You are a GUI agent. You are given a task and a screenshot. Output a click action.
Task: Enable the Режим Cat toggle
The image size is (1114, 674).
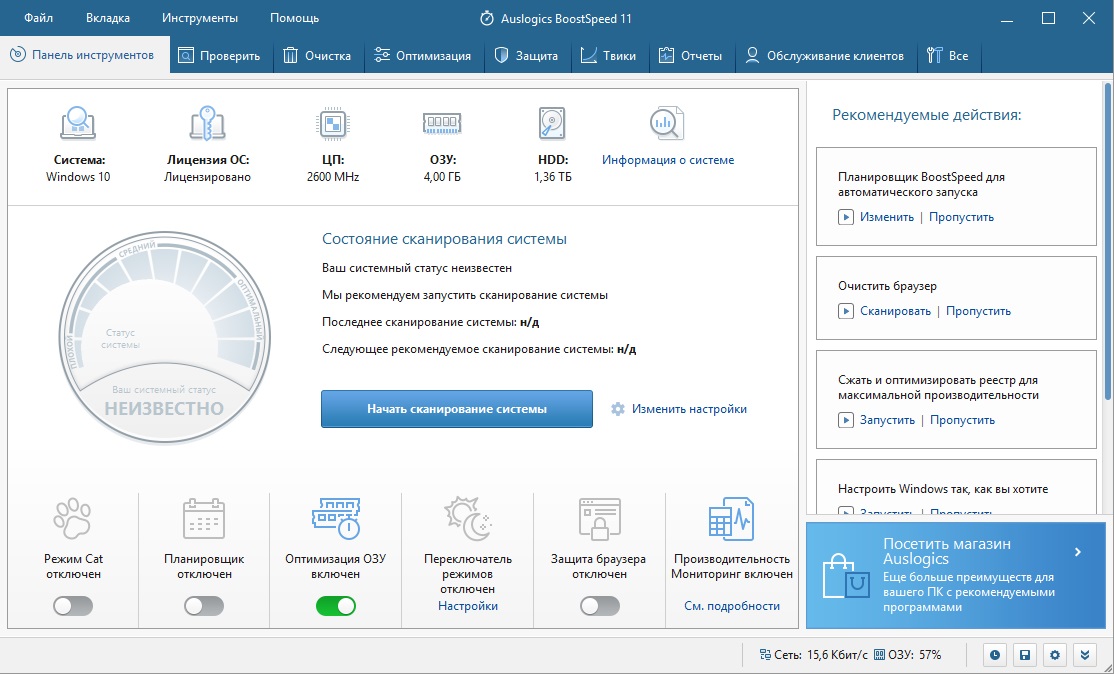click(x=72, y=606)
